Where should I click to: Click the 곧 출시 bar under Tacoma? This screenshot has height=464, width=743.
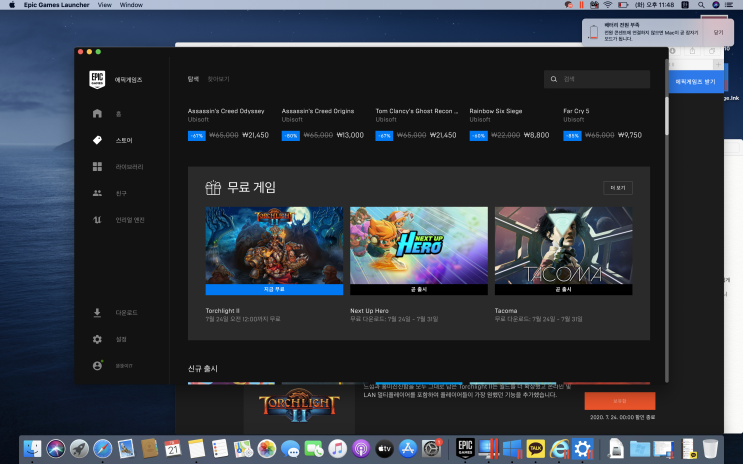pos(563,289)
